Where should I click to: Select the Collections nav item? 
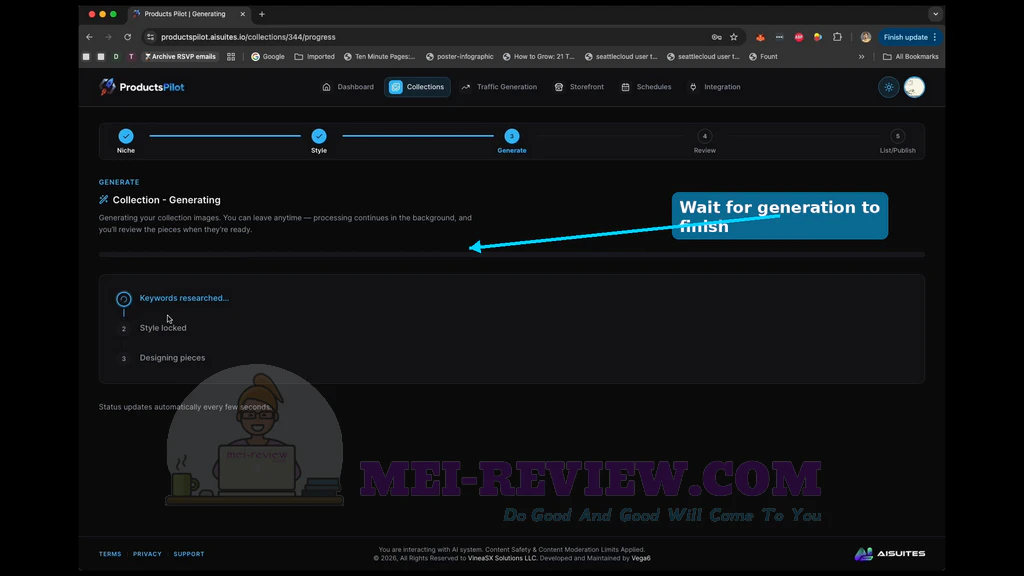pyautogui.click(x=417, y=87)
